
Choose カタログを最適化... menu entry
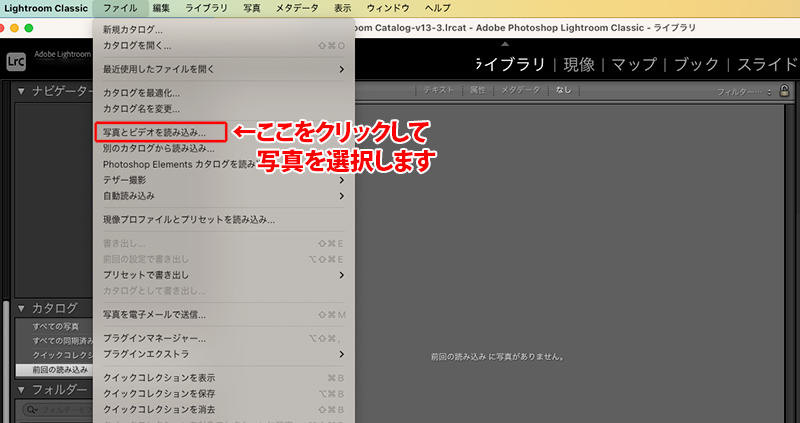tap(223, 93)
